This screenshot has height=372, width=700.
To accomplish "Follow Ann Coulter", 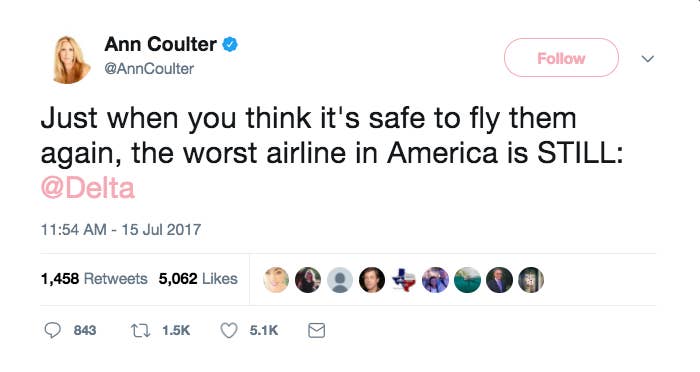I will click(x=561, y=58).
